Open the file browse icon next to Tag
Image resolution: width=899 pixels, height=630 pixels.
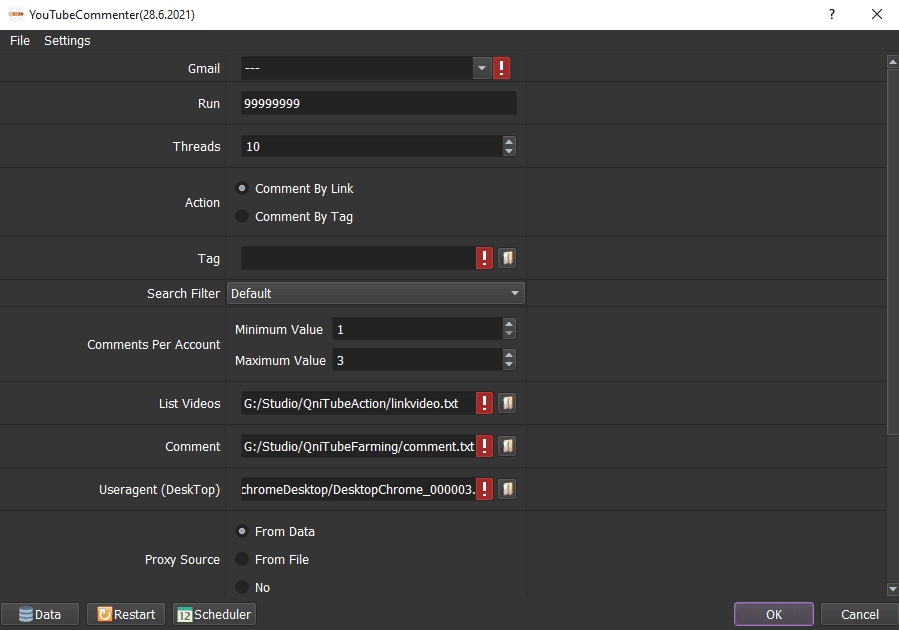click(507, 259)
